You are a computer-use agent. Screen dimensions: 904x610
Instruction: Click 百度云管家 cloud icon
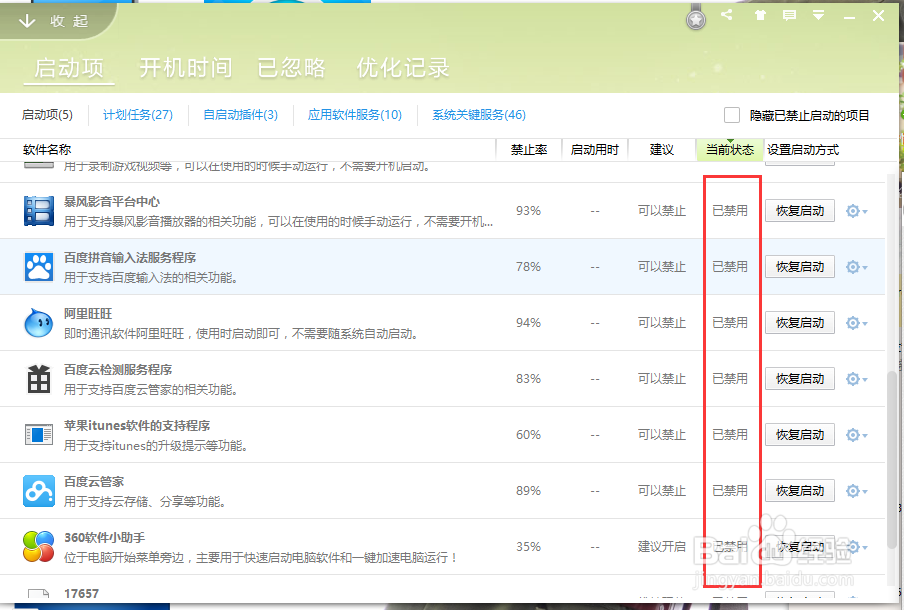pyautogui.click(x=39, y=491)
